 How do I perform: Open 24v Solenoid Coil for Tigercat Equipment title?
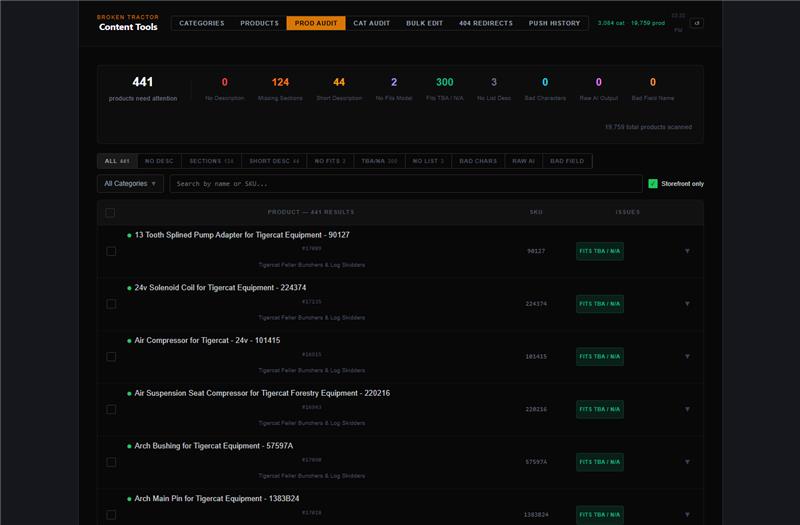click(220, 288)
